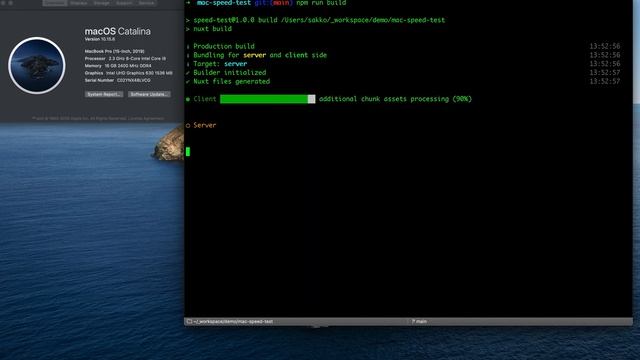Select the Graphics information line
This screenshot has width=640, height=360.
pyautogui.click(x=129, y=73)
